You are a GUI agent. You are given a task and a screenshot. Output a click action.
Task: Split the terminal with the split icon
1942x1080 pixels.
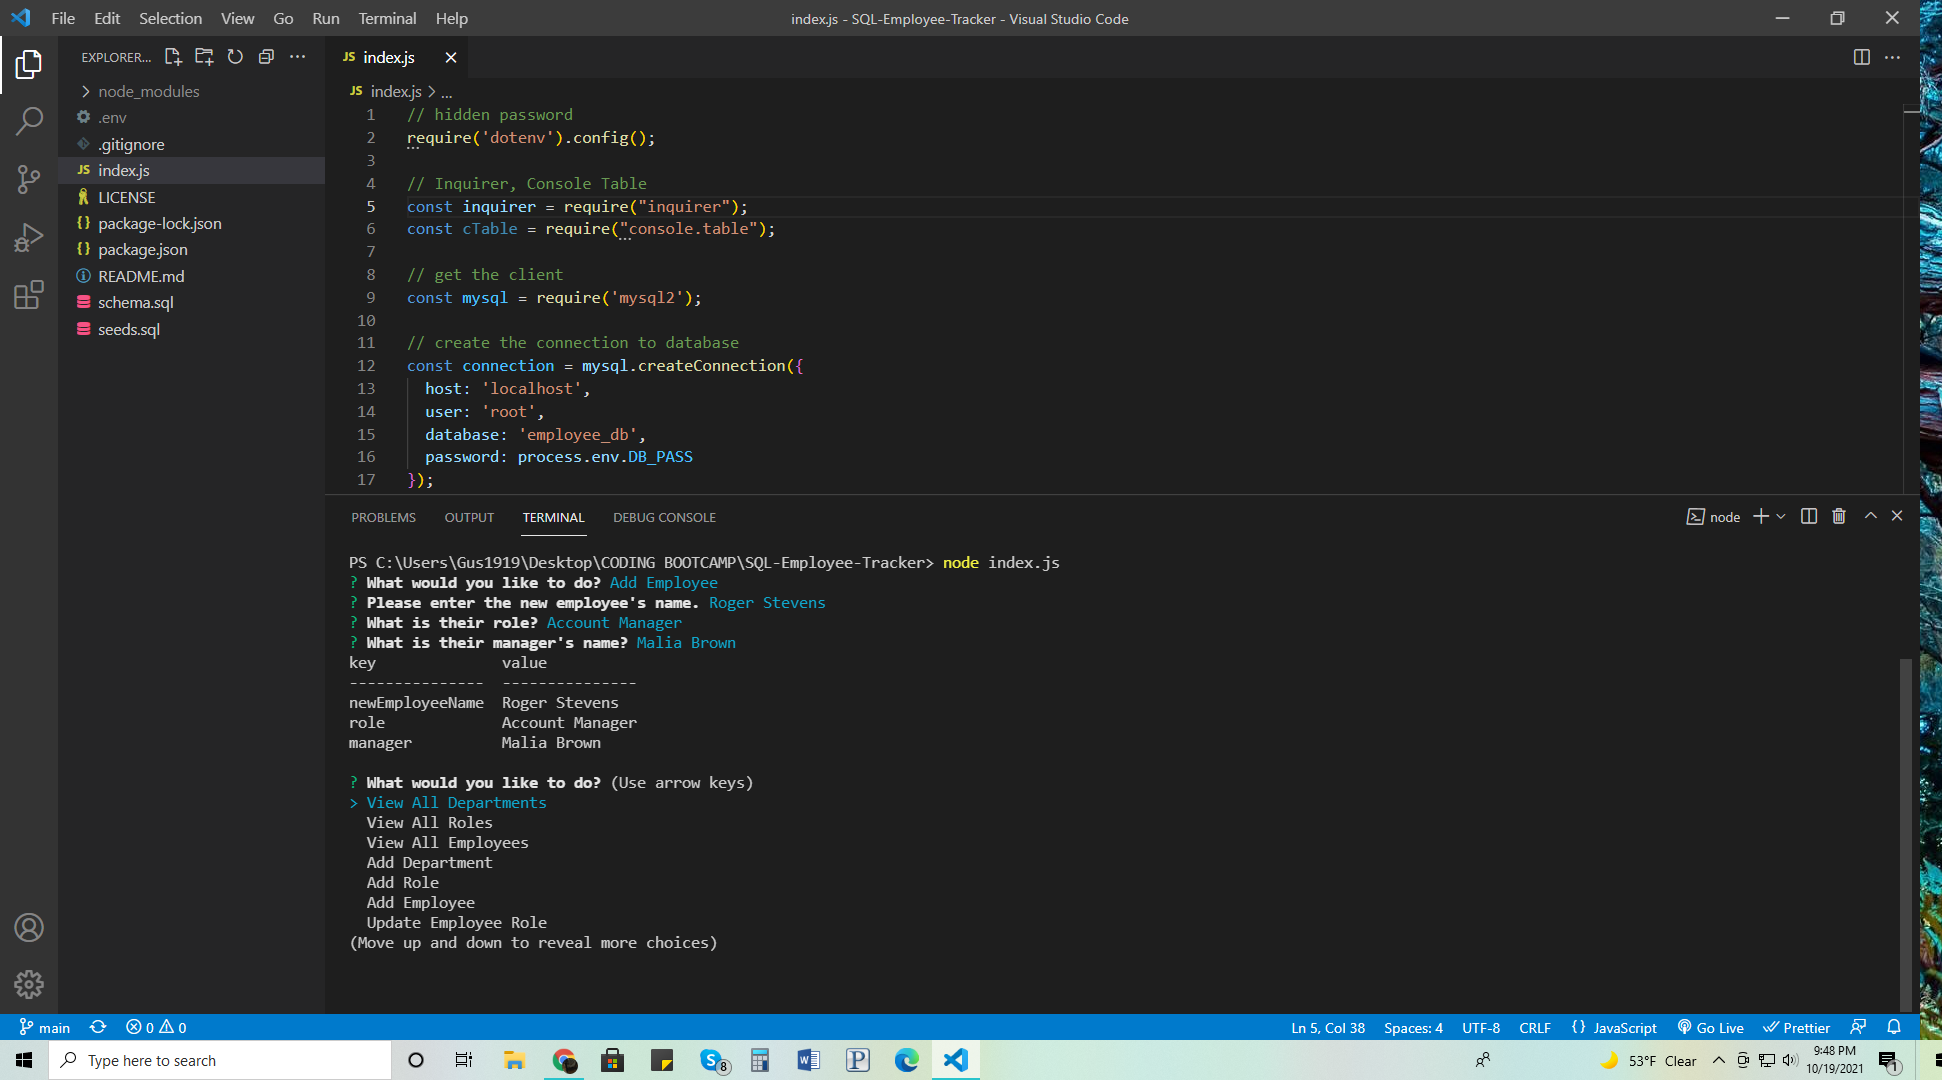point(1808,516)
